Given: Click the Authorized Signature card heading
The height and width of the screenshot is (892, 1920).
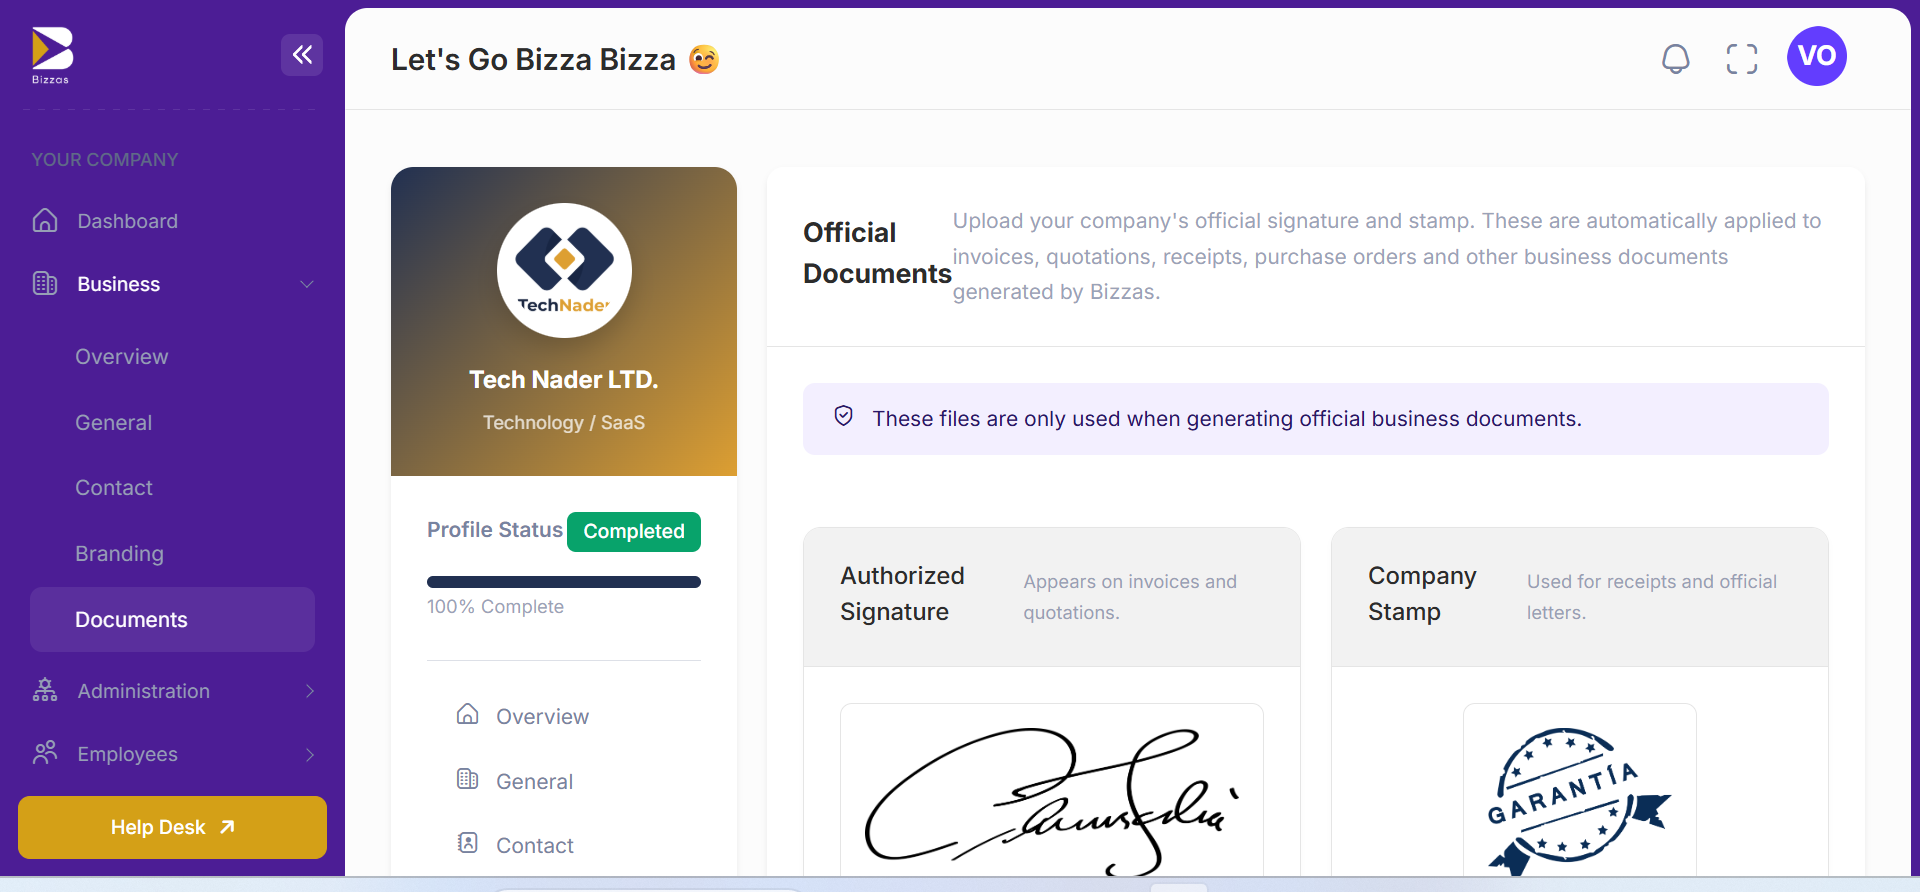Looking at the screenshot, I should point(903,594).
